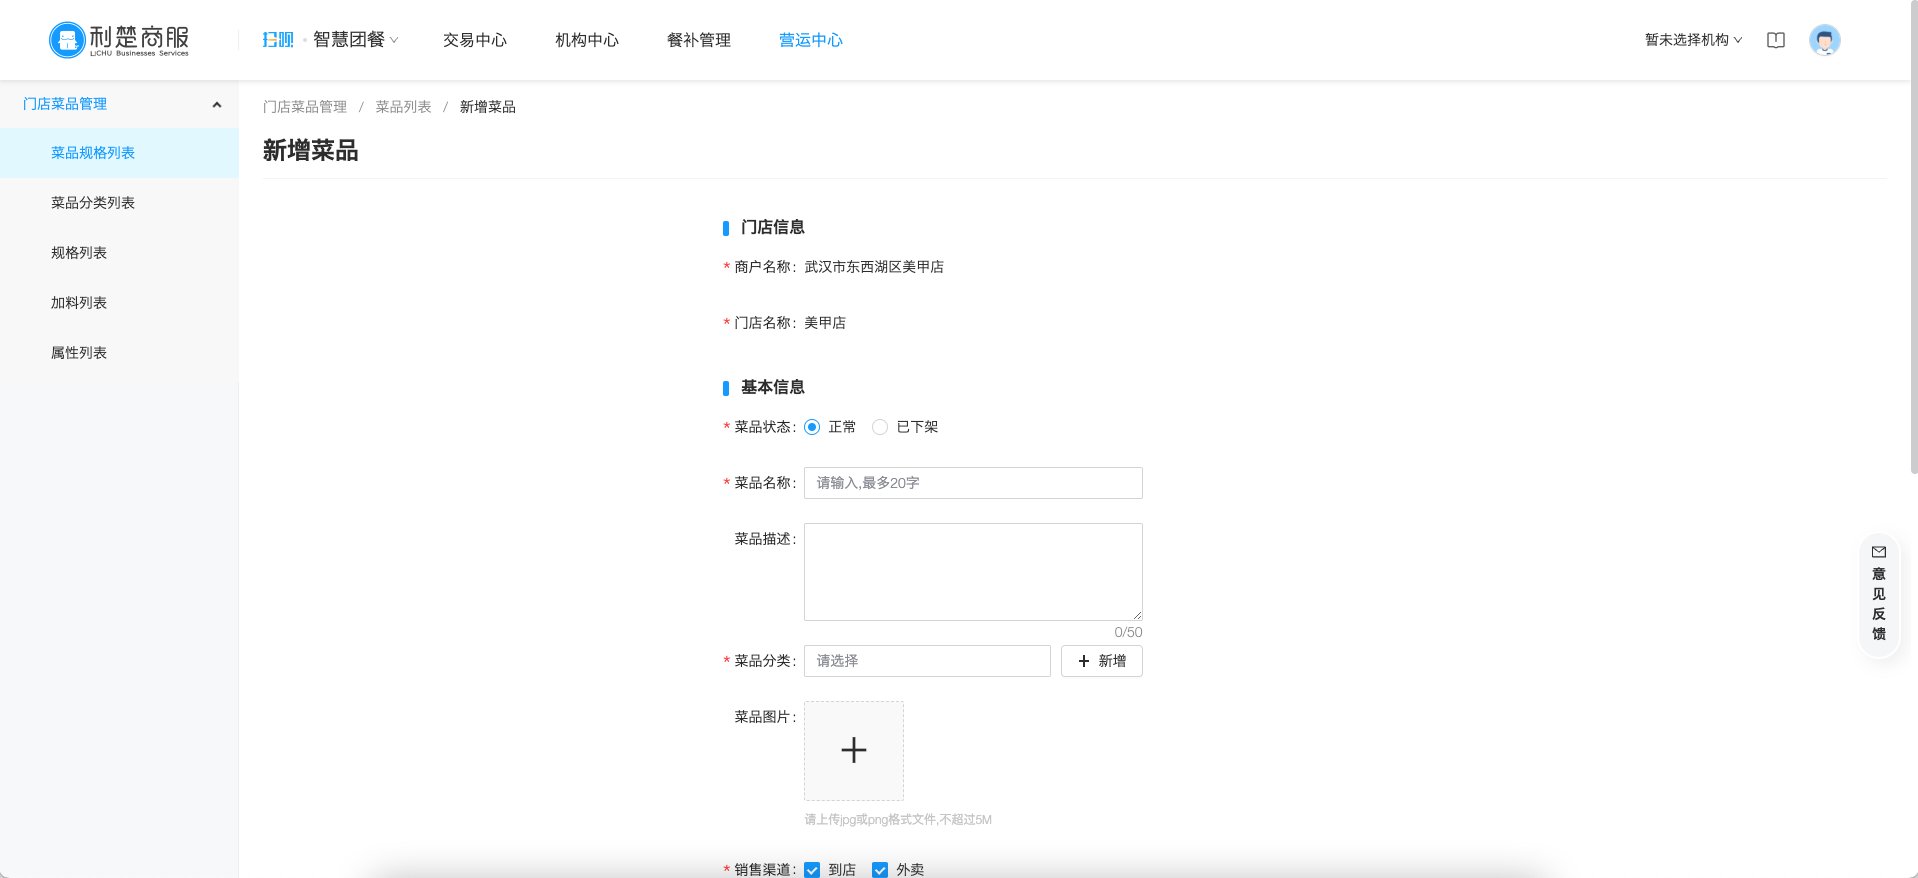Select the 已下架 status radio button
Screen dimensions: 1918x878
tap(880, 427)
